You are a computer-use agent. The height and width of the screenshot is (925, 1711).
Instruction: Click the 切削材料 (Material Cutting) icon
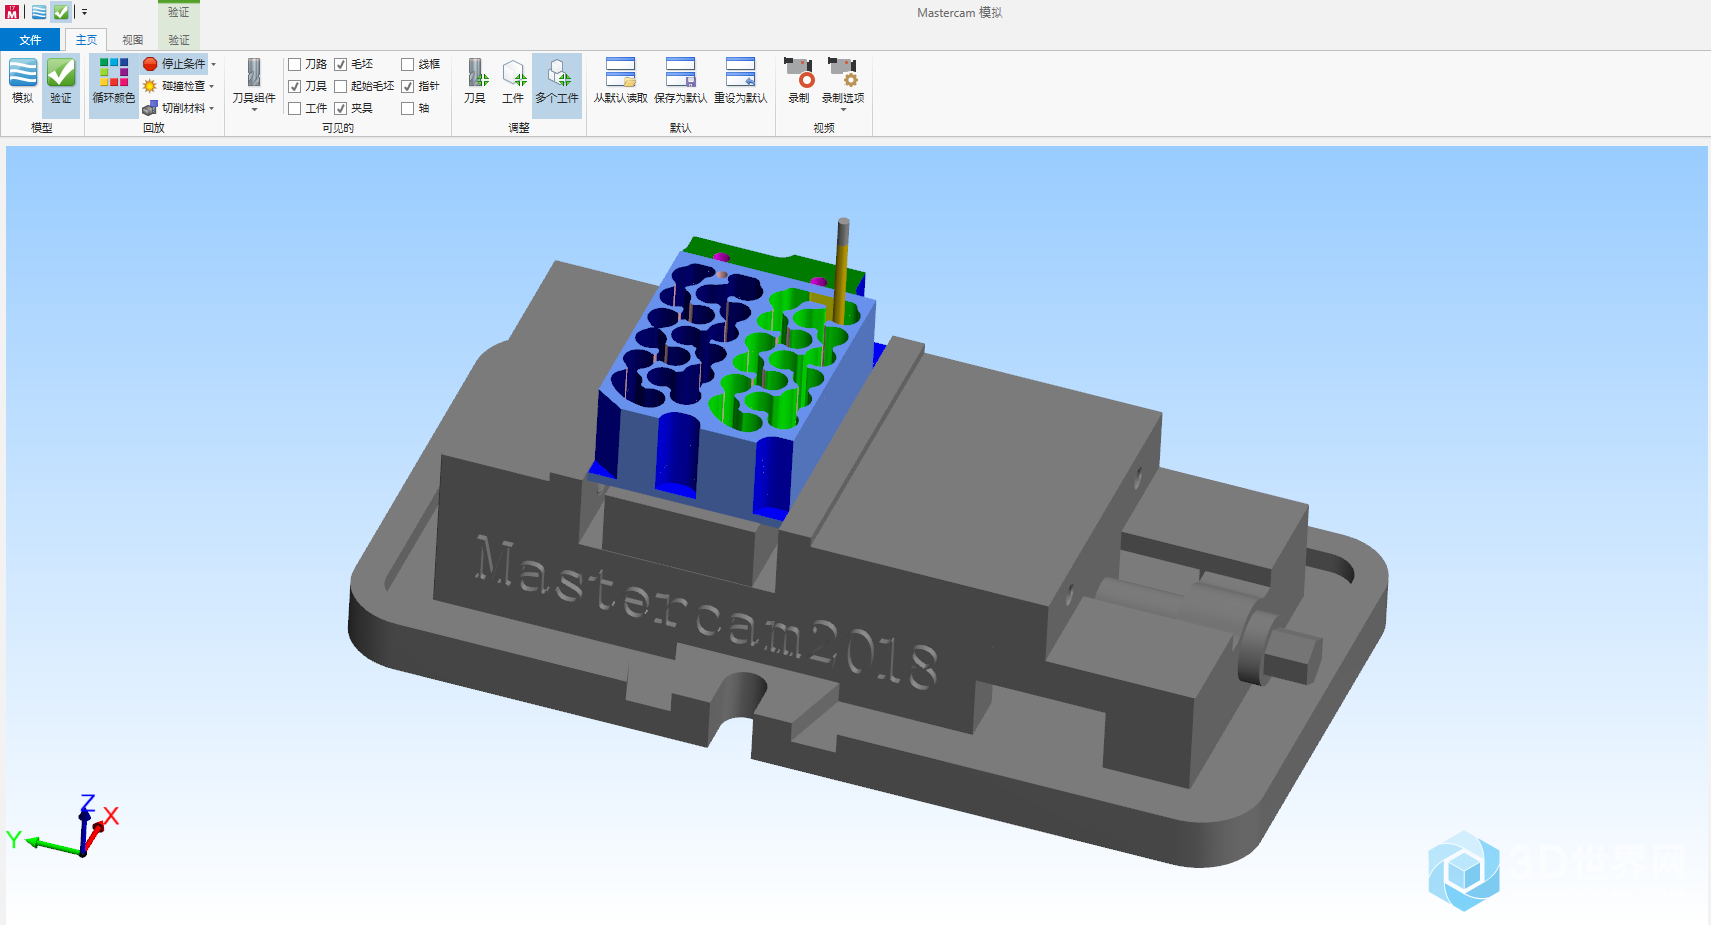click(x=150, y=108)
